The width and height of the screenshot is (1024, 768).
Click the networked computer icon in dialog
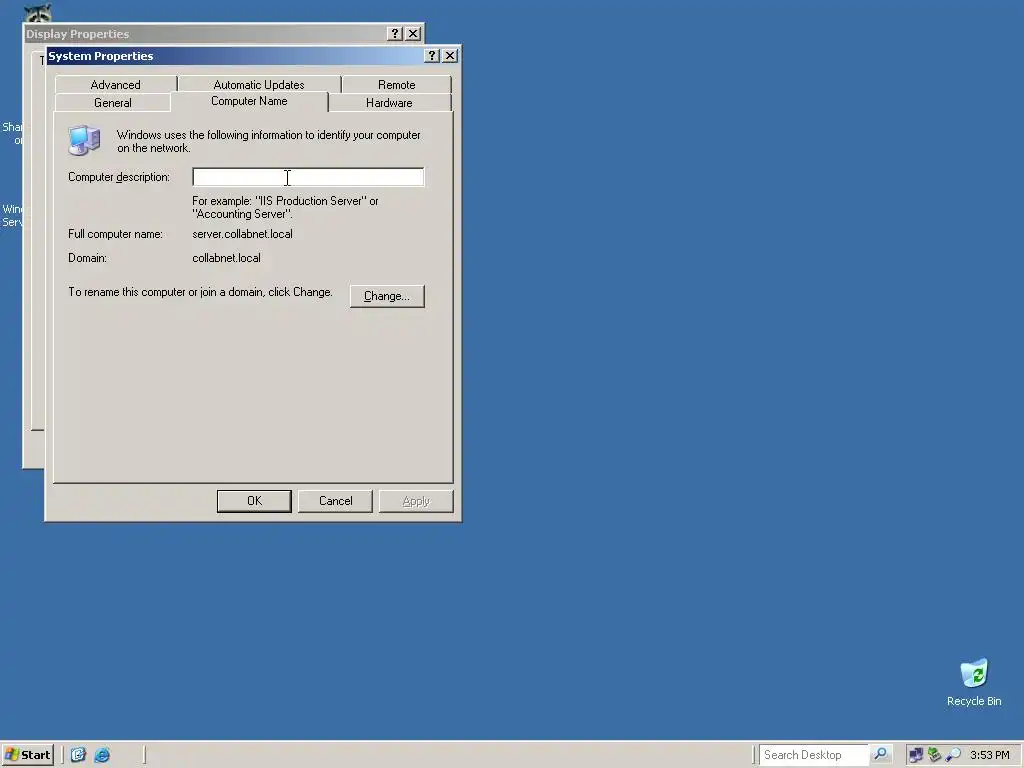point(84,140)
